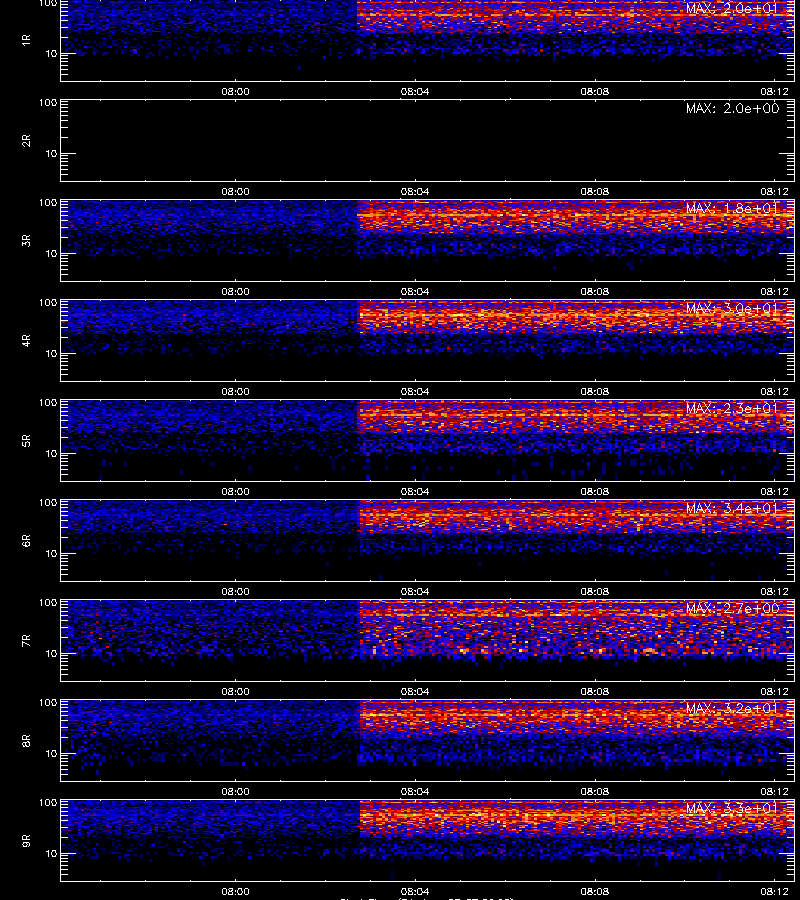The width and height of the screenshot is (800, 900).
Task: Click the bright orange band in the 3R spectrogram
Action: (x=576, y=217)
